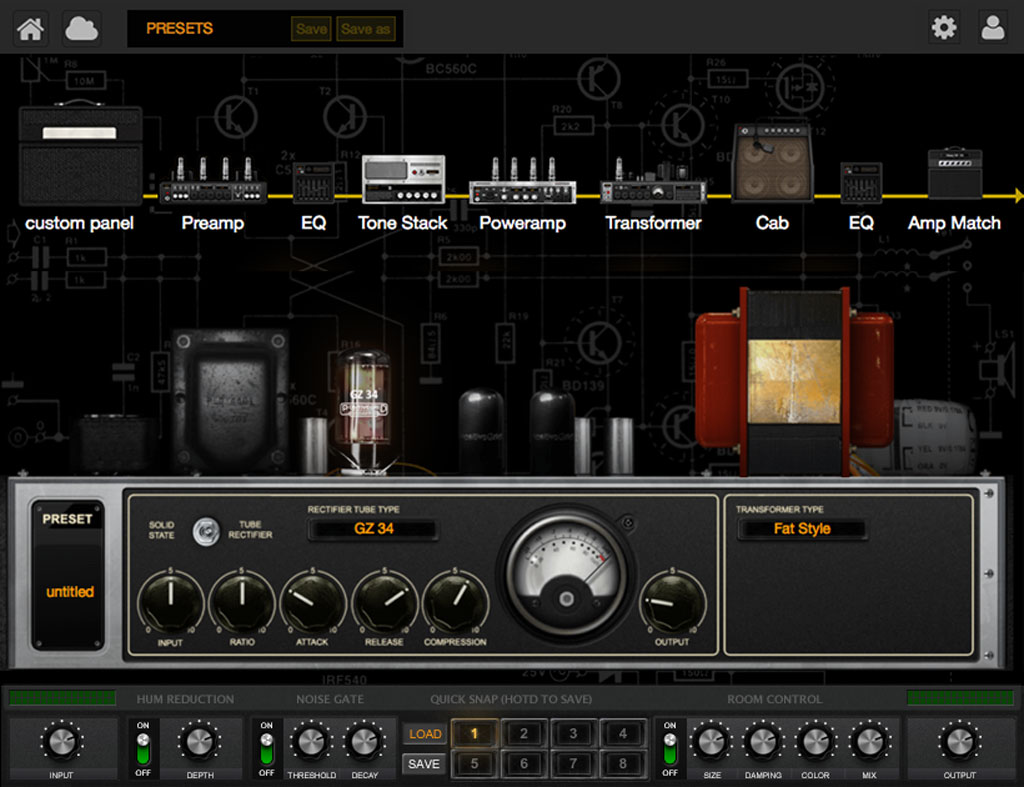This screenshot has height=787, width=1024.
Task: Select the Tone Stack module
Action: coord(402,181)
